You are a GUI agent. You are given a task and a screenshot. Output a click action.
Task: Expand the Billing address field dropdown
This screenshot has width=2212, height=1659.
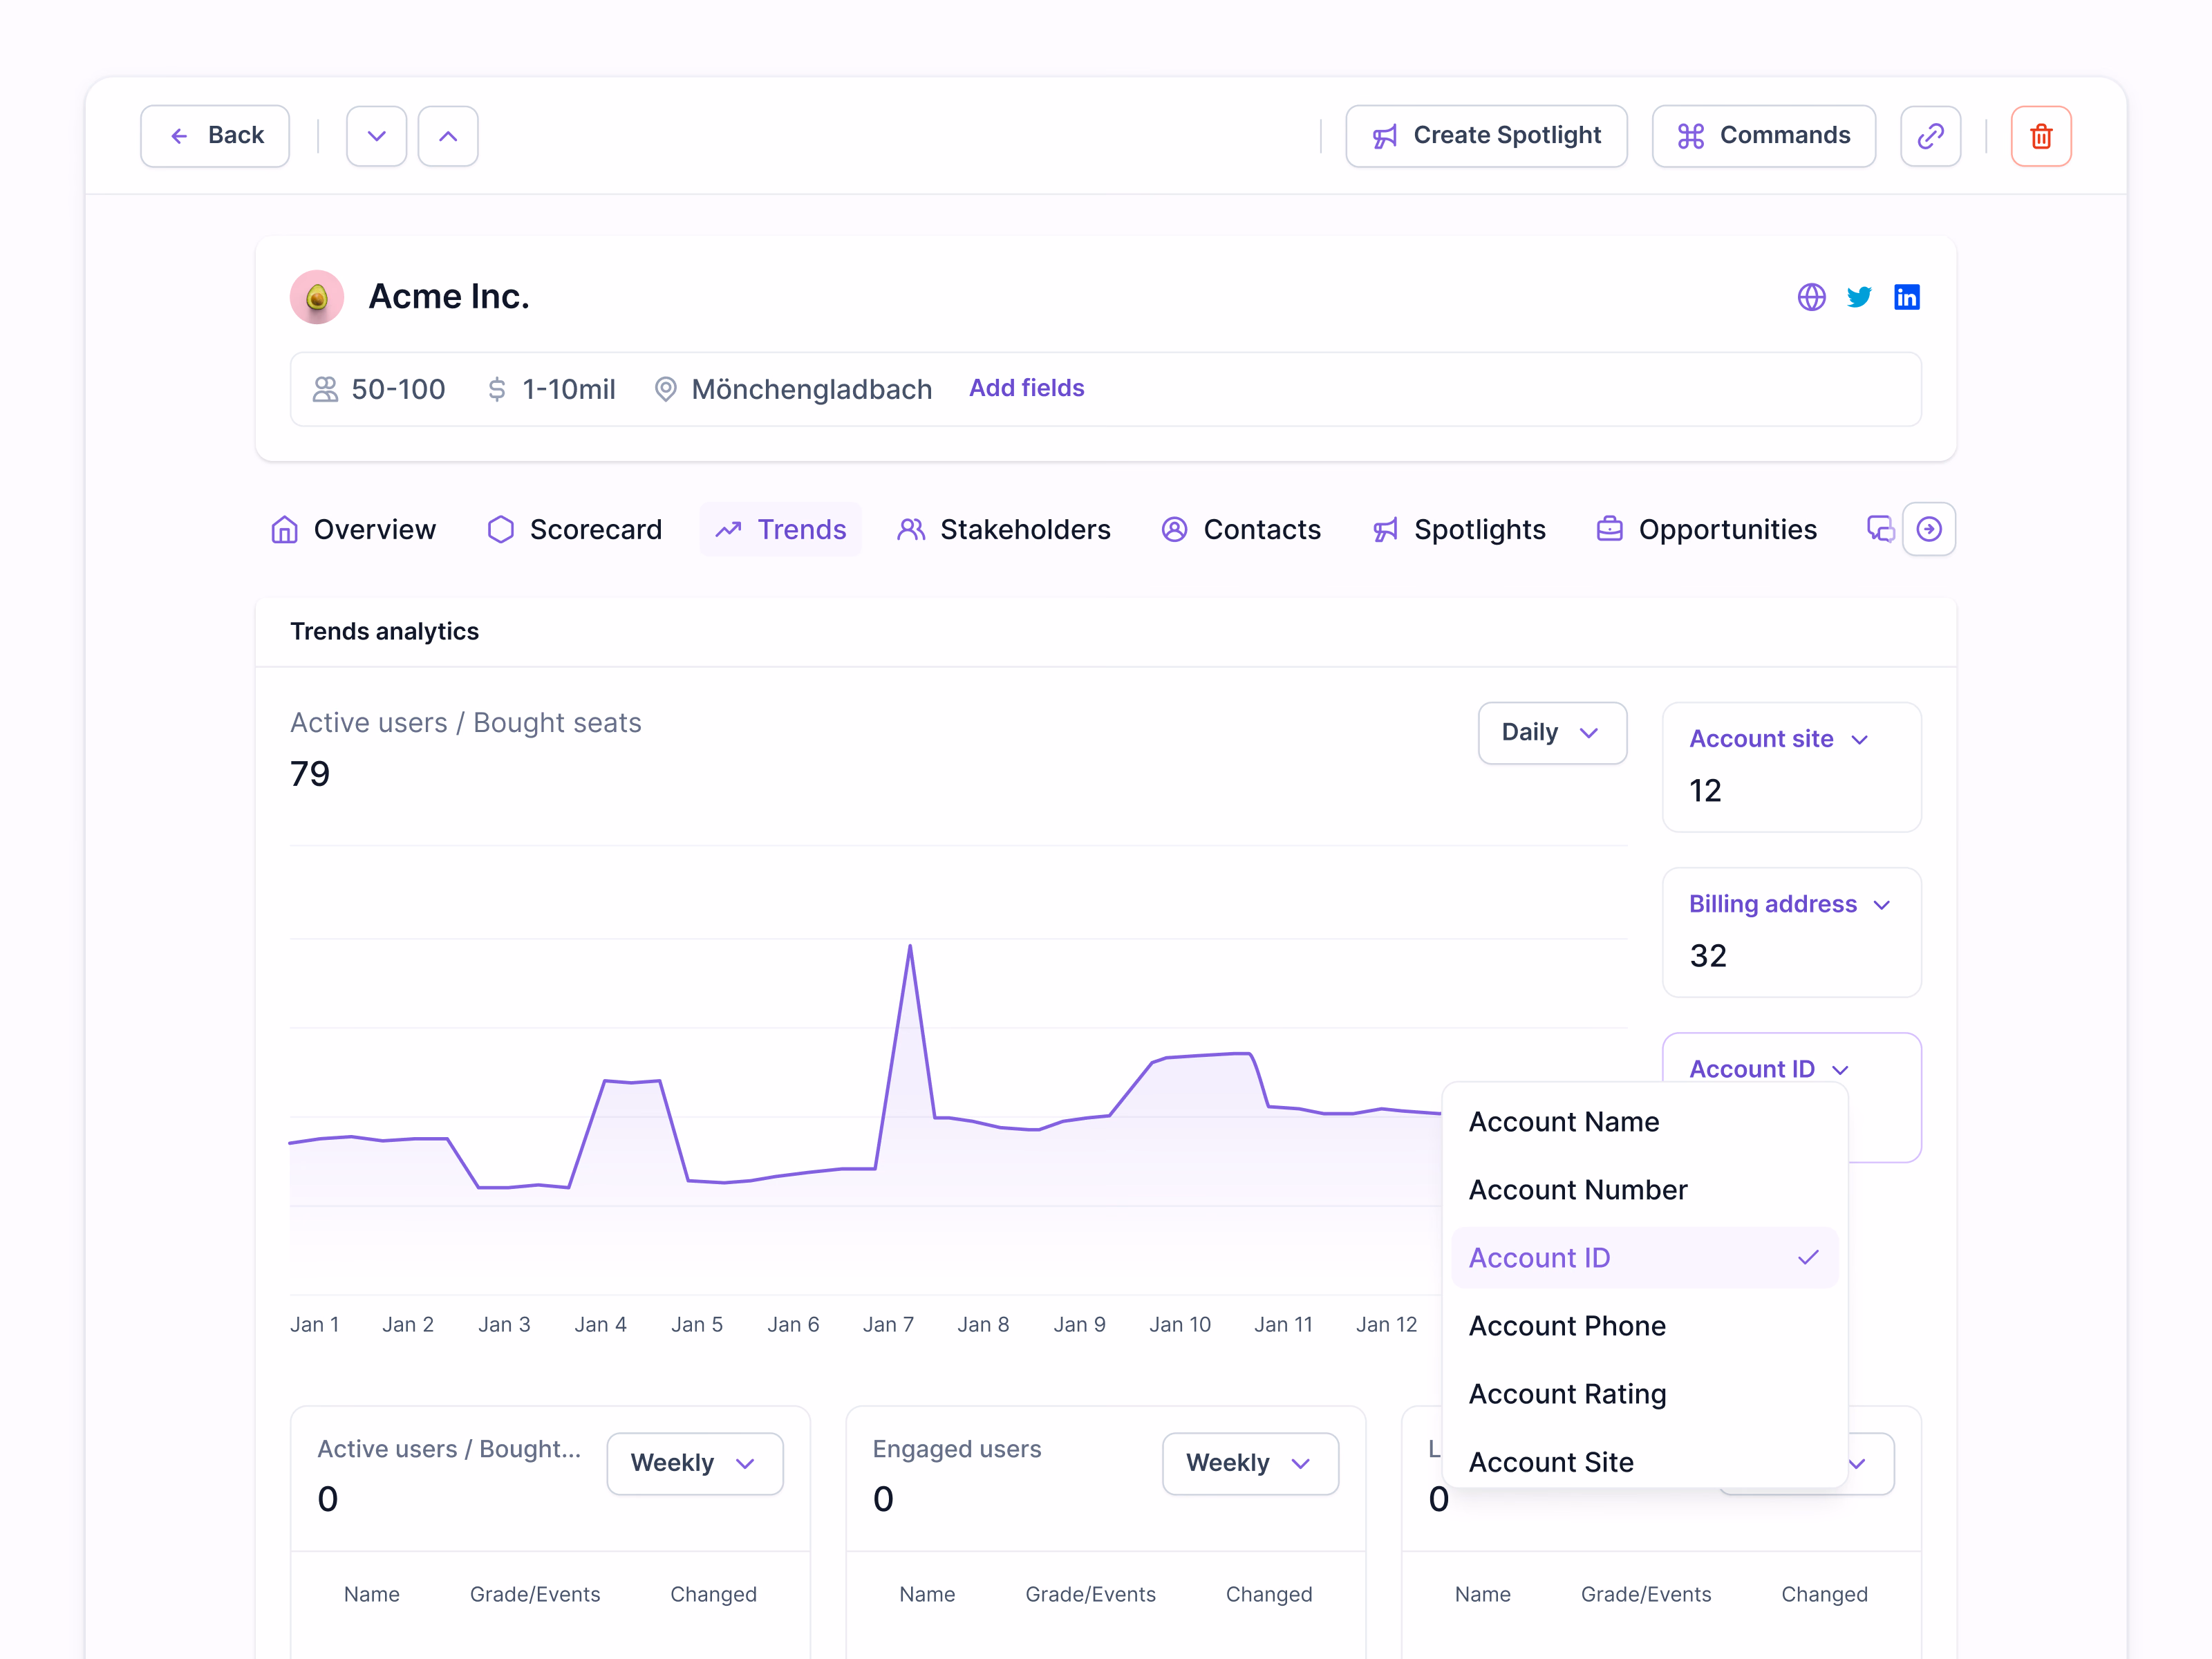point(1790,904)
